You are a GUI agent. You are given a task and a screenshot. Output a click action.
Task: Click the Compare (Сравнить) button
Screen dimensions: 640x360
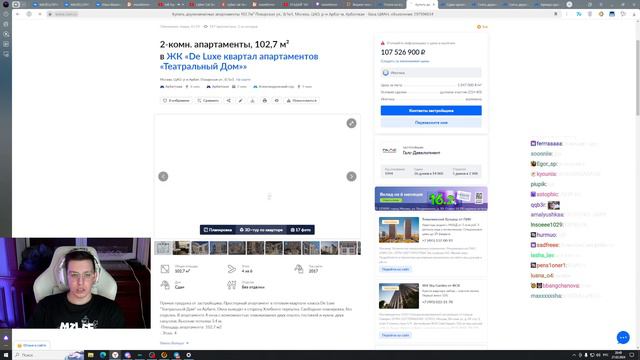click(x=208, y=100)
